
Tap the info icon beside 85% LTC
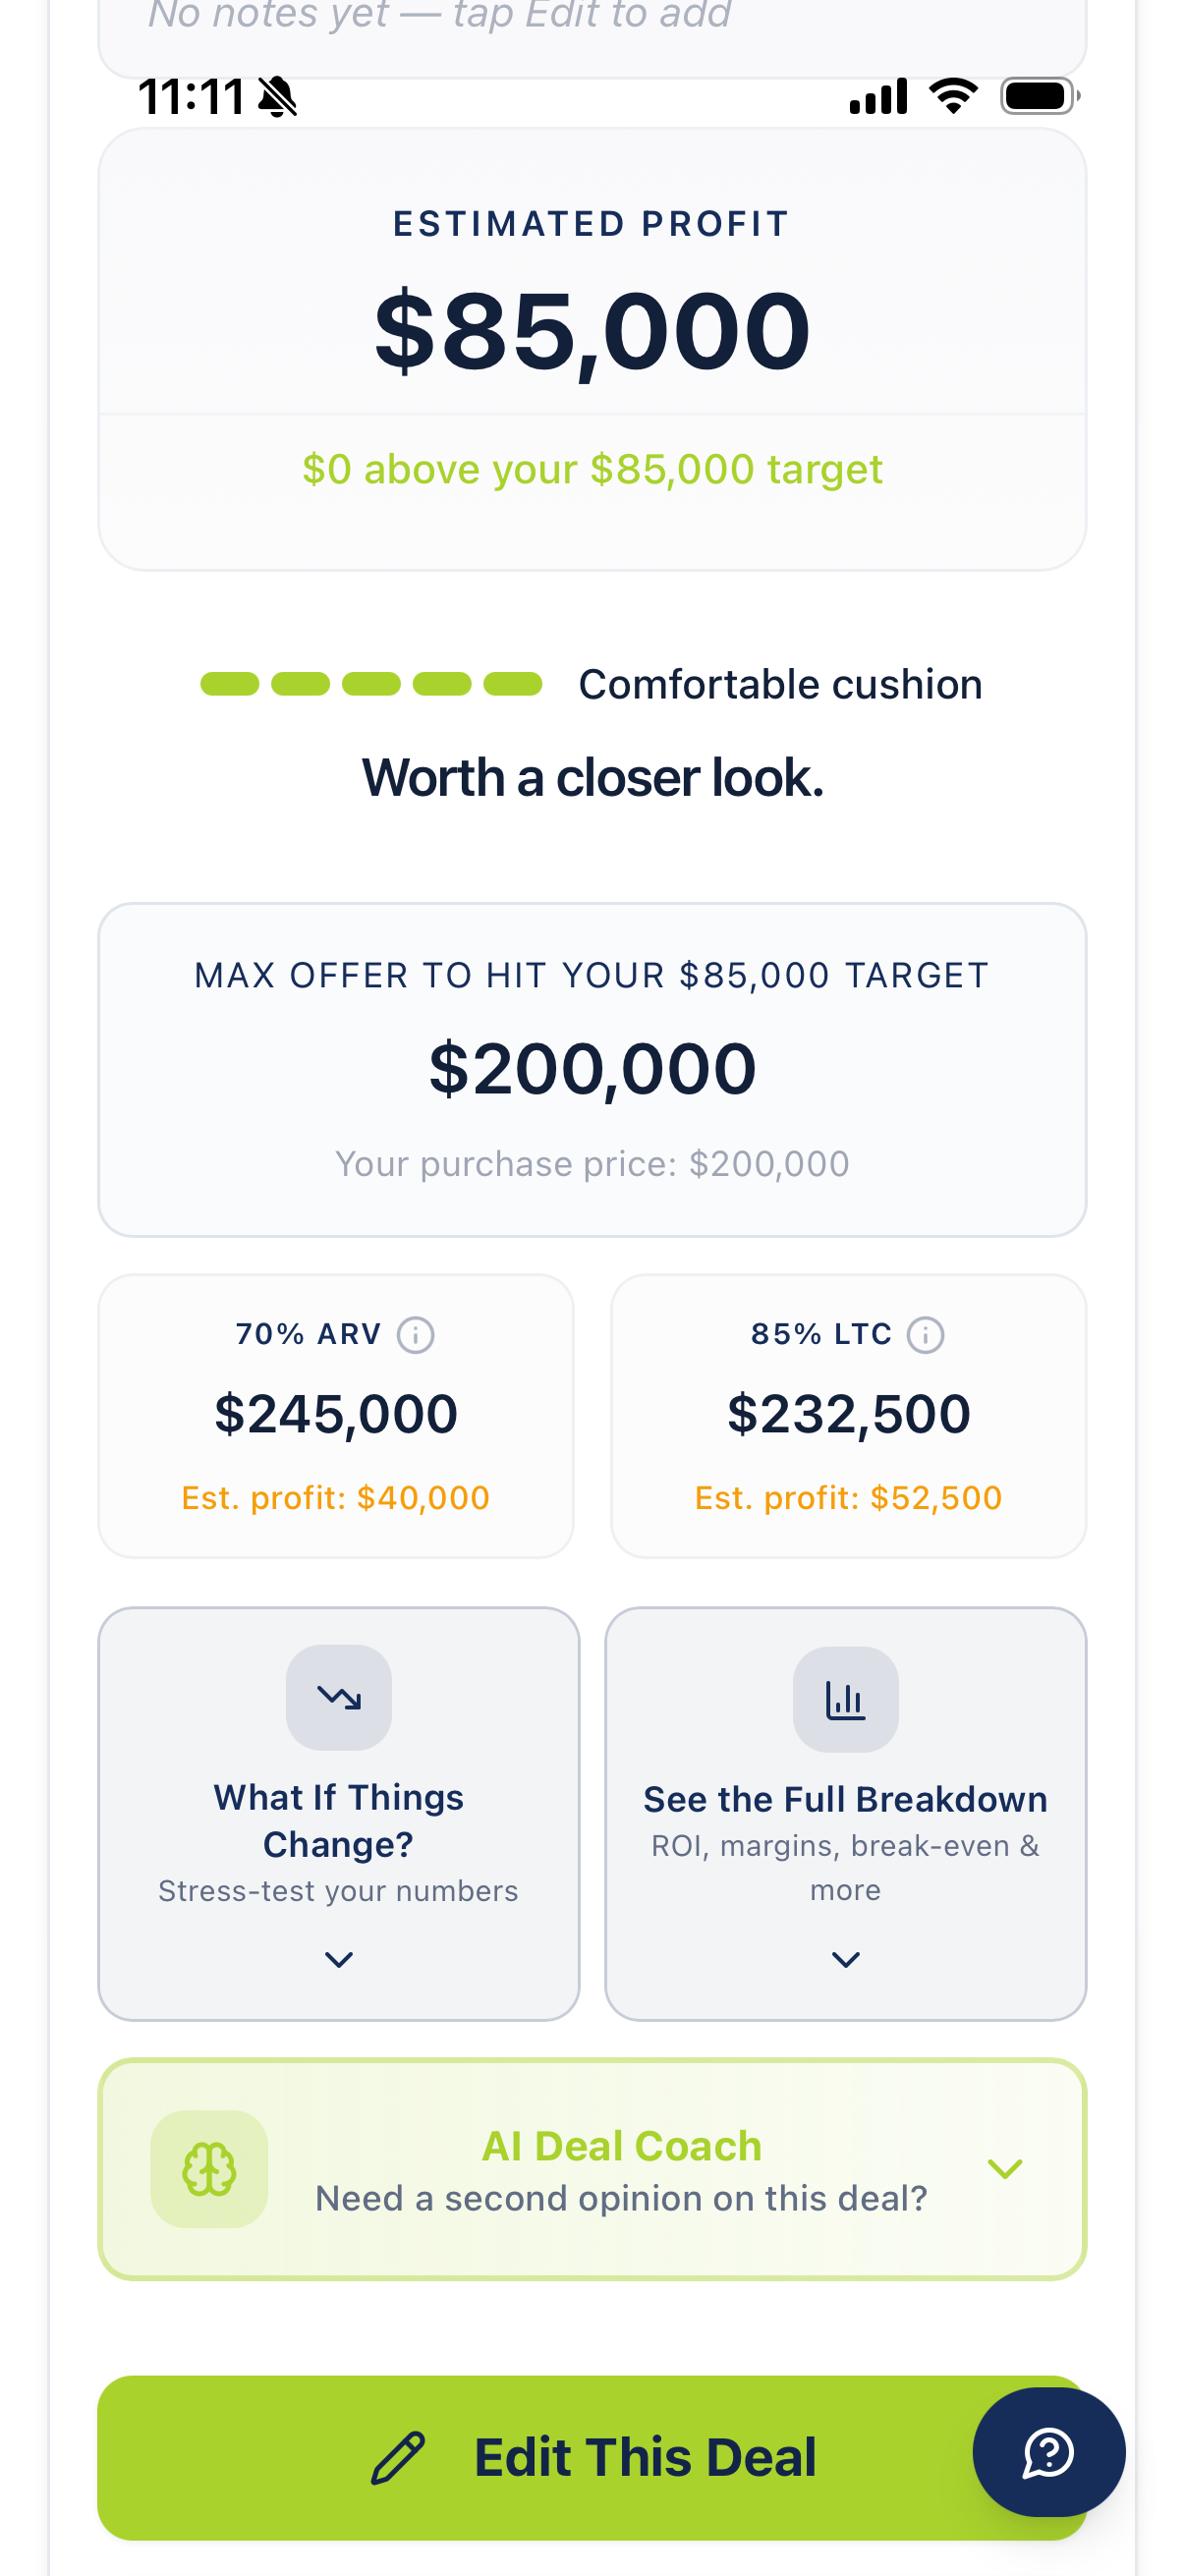pyautogui.click(x=925, y=1335)
